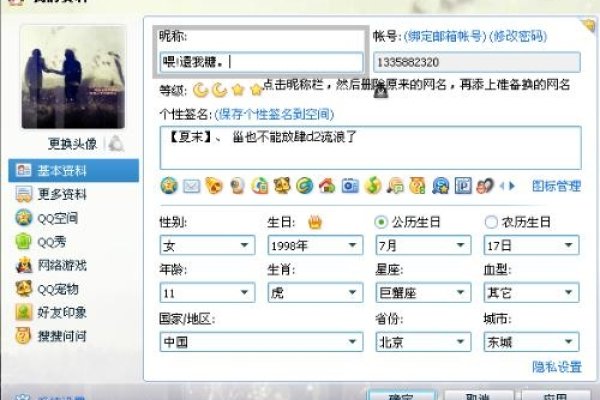Image resolution: width=600 pixels, height=400 pixels.
Task: Click the first star level icon
Action: (238, 90)
